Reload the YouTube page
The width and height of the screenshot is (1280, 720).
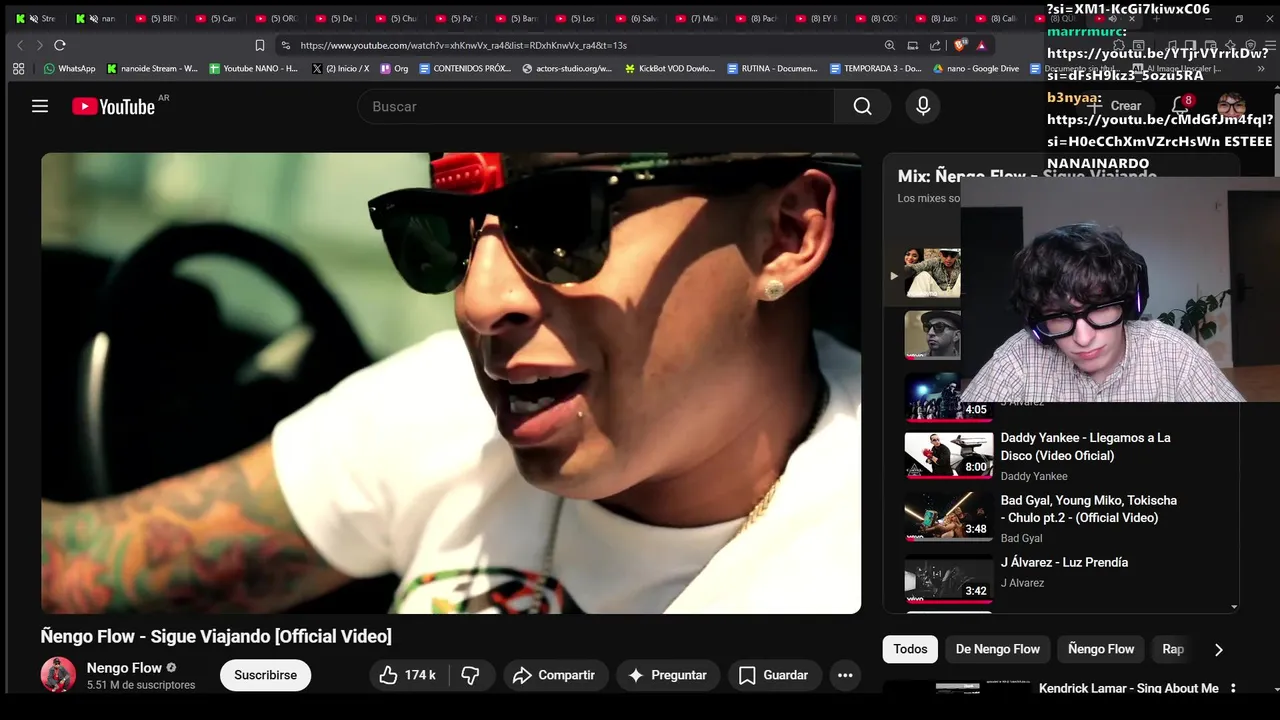[60, 45]
